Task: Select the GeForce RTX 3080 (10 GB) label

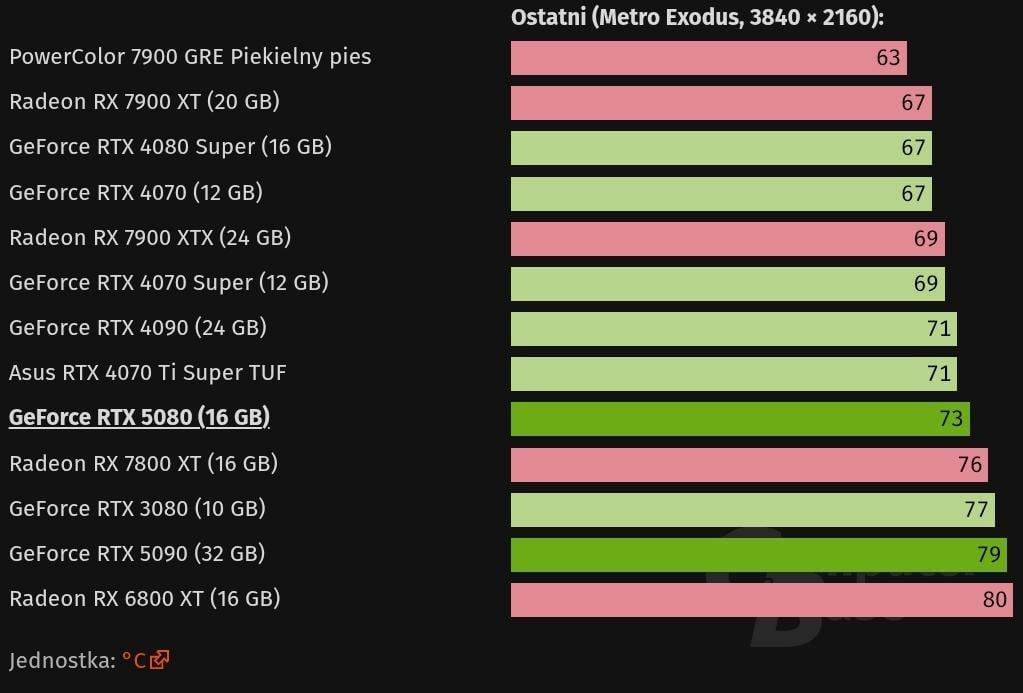Action: (137, 508)
